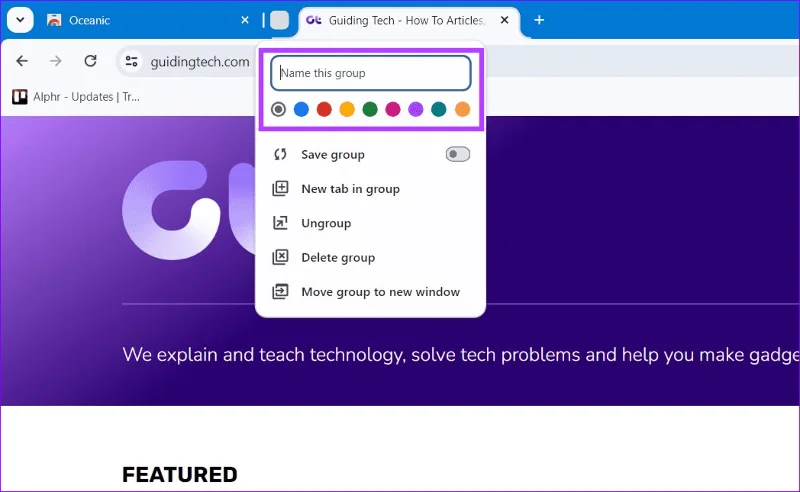Screen dimensions: 800x492
Task: Open the tab search dropdown arrow
Action: click(x=20, y=20)
